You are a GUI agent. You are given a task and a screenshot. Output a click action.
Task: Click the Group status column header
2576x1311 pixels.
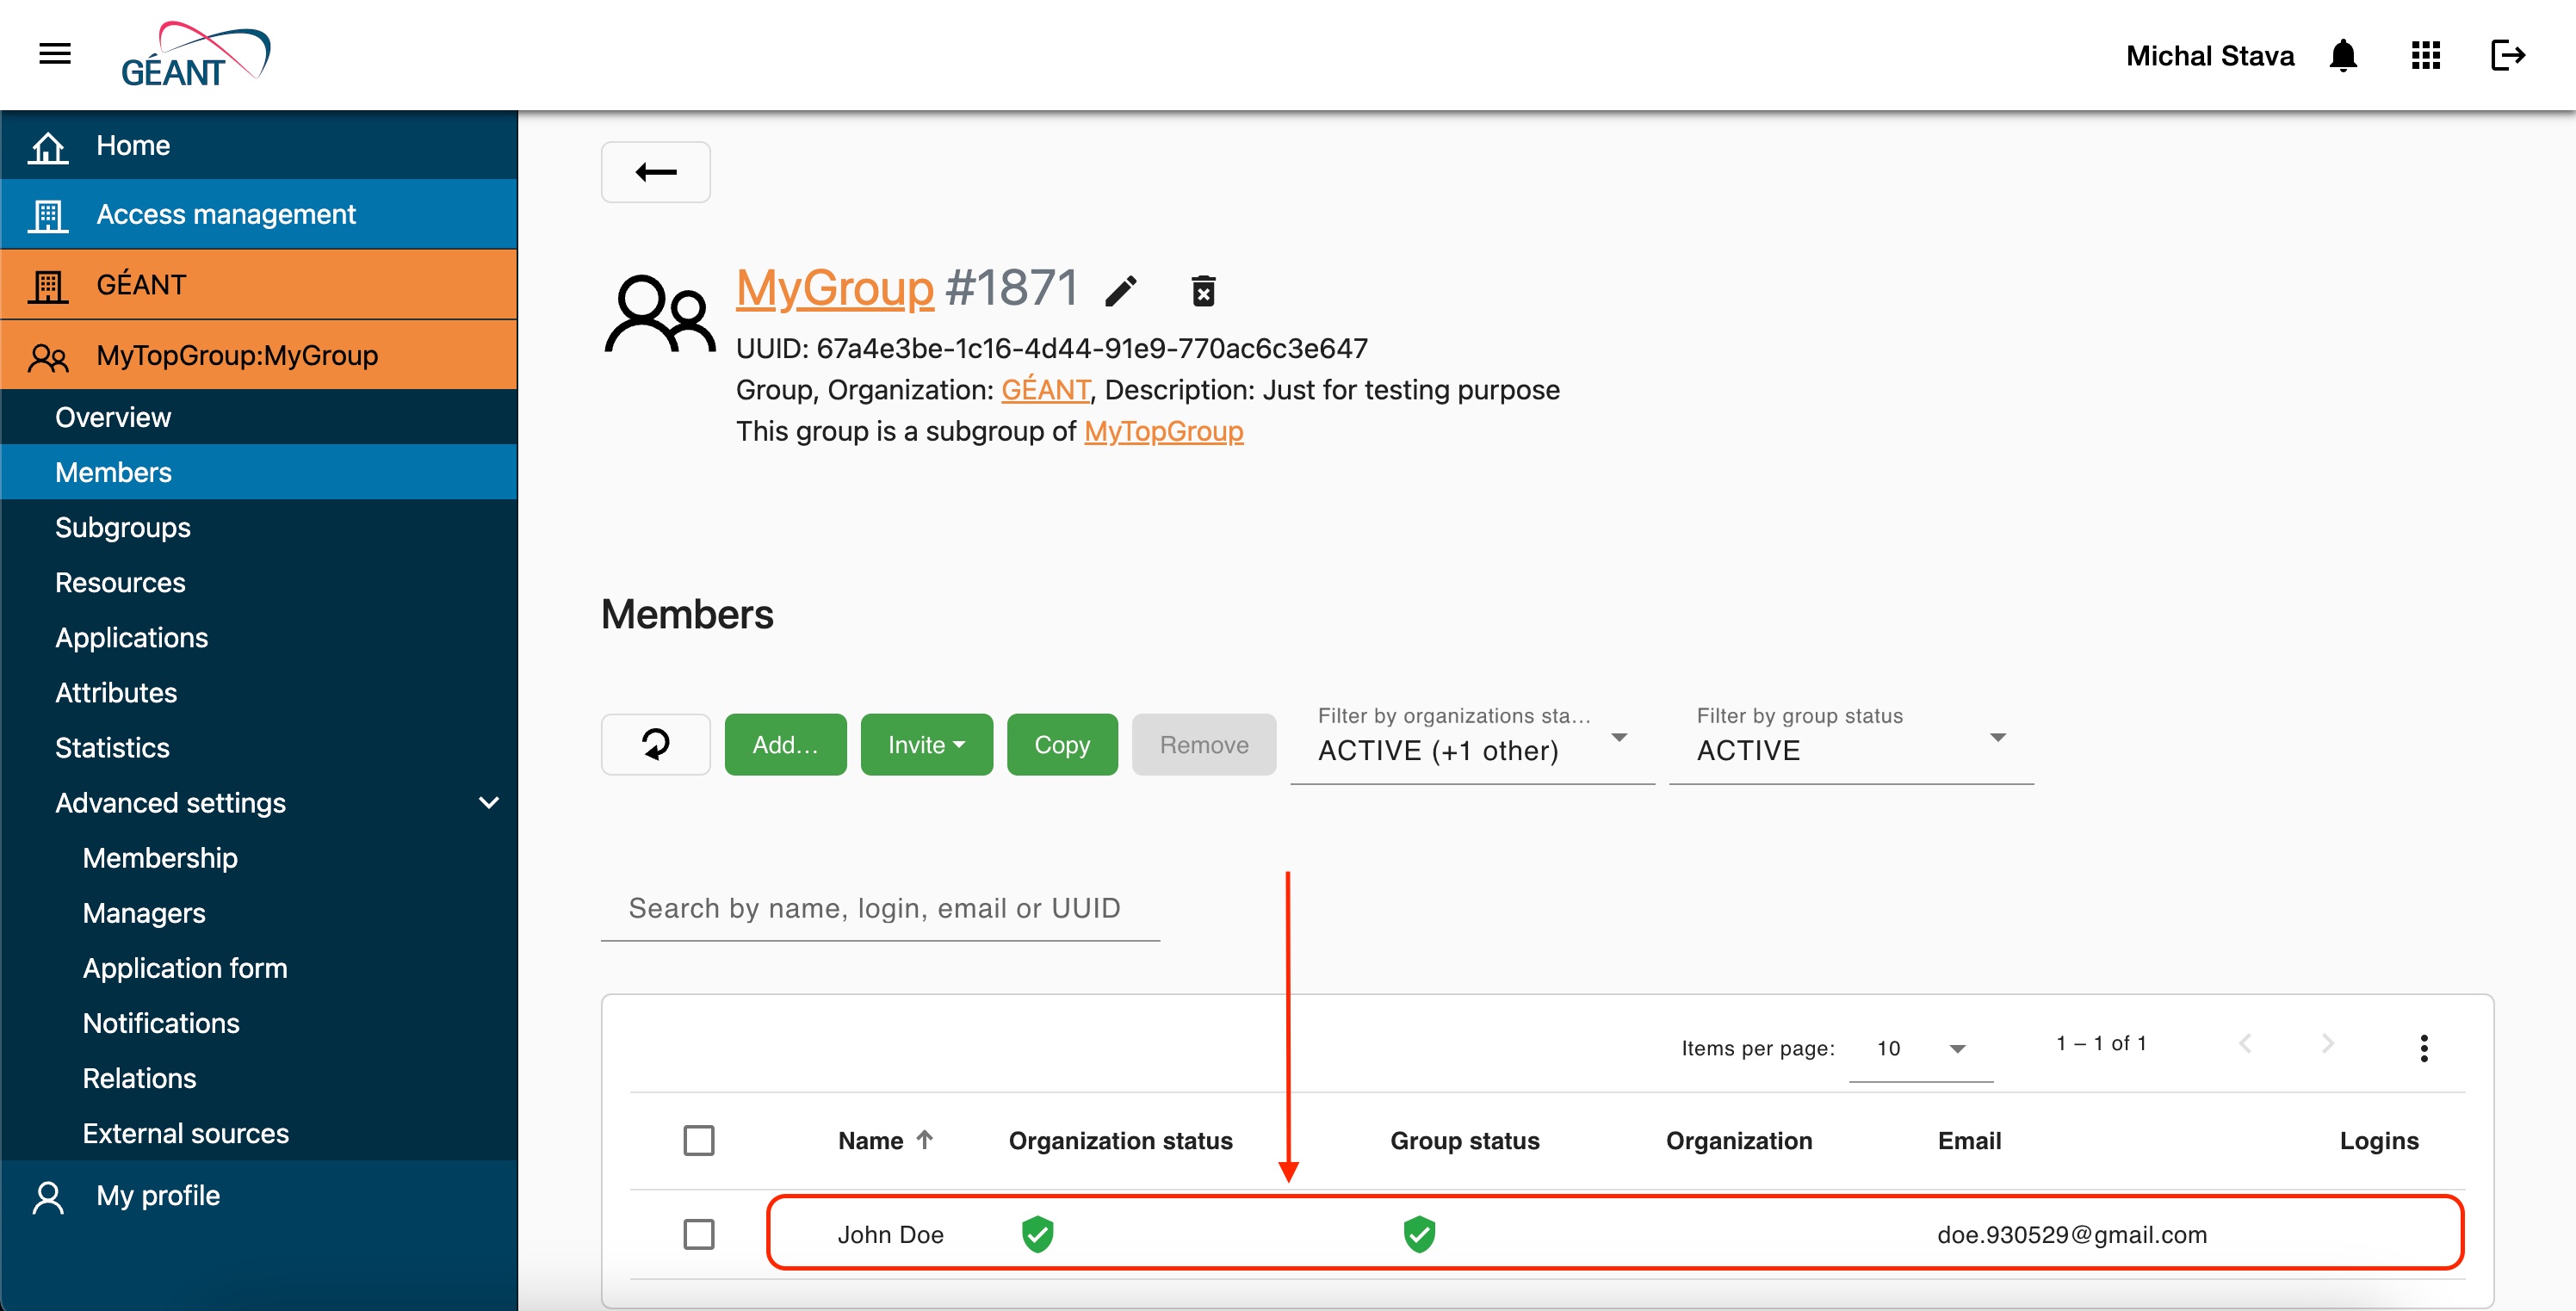pos(1464,1140)
